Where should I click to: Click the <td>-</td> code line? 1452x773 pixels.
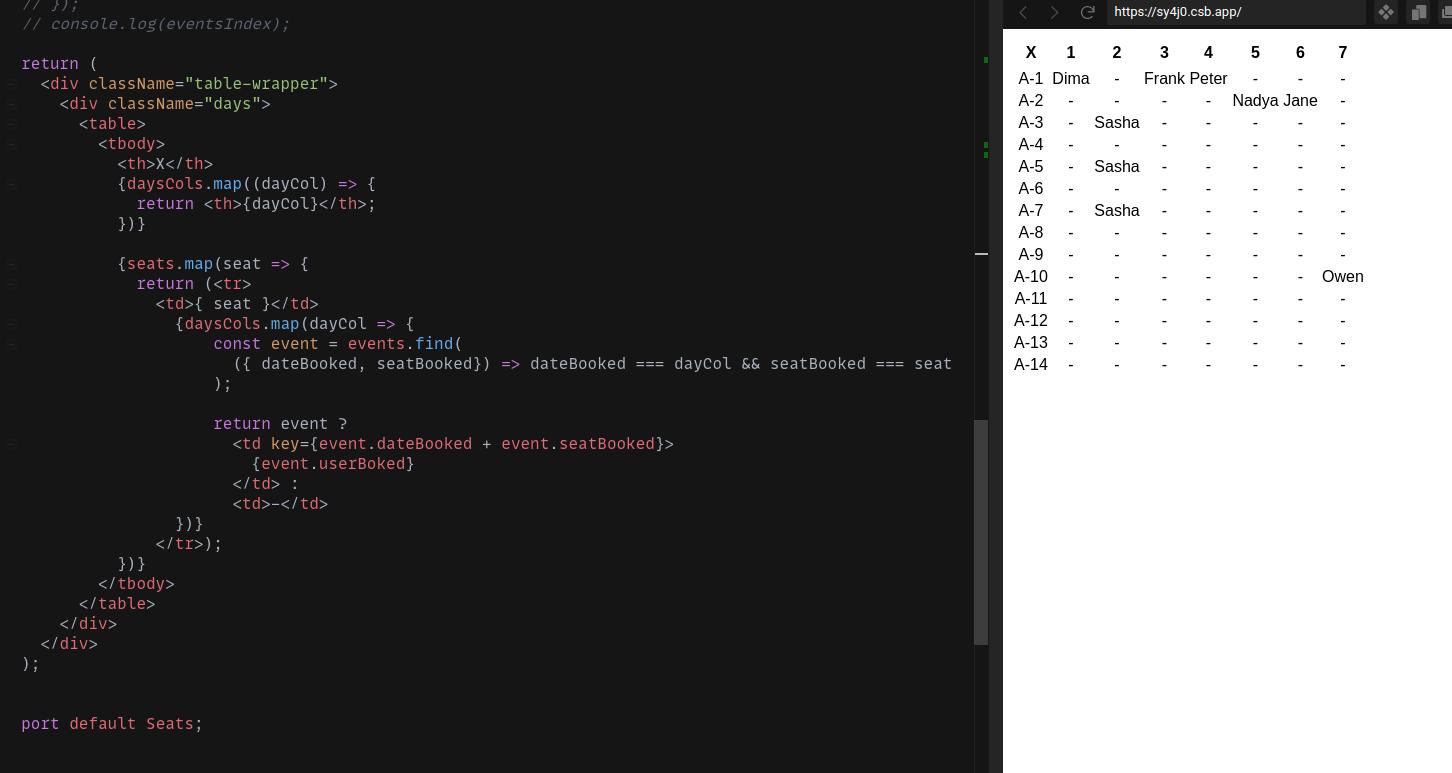(x=280, y=504)
